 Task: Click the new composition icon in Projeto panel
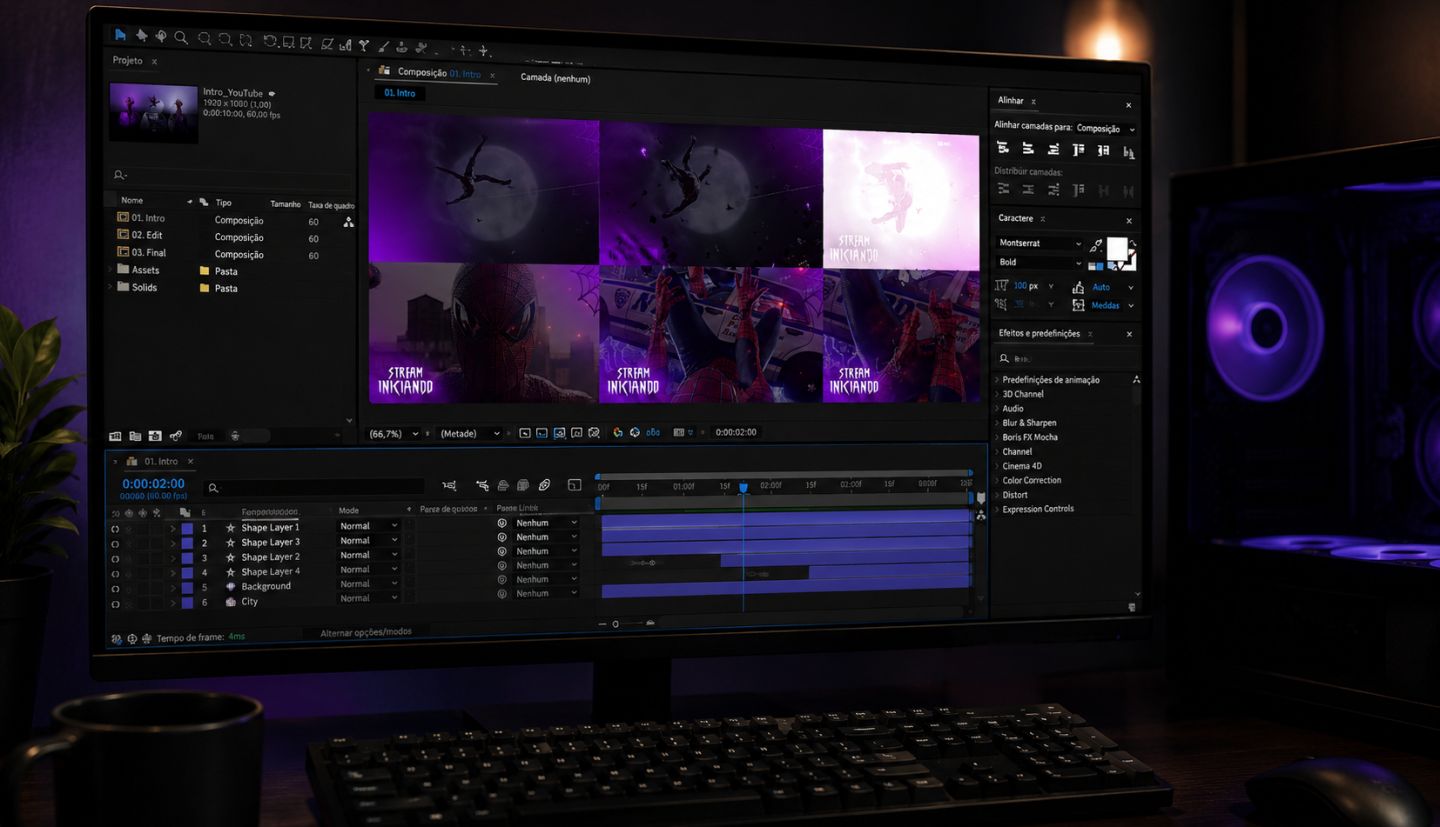[155, 436]
